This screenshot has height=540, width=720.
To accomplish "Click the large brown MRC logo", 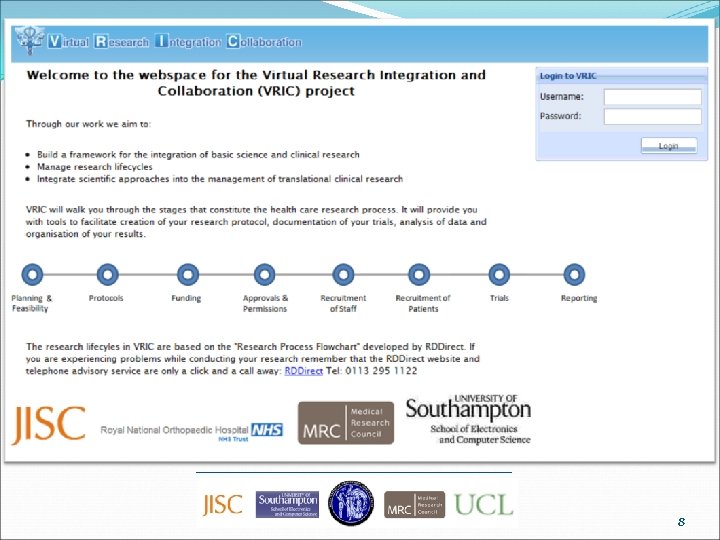I will 346,423.
